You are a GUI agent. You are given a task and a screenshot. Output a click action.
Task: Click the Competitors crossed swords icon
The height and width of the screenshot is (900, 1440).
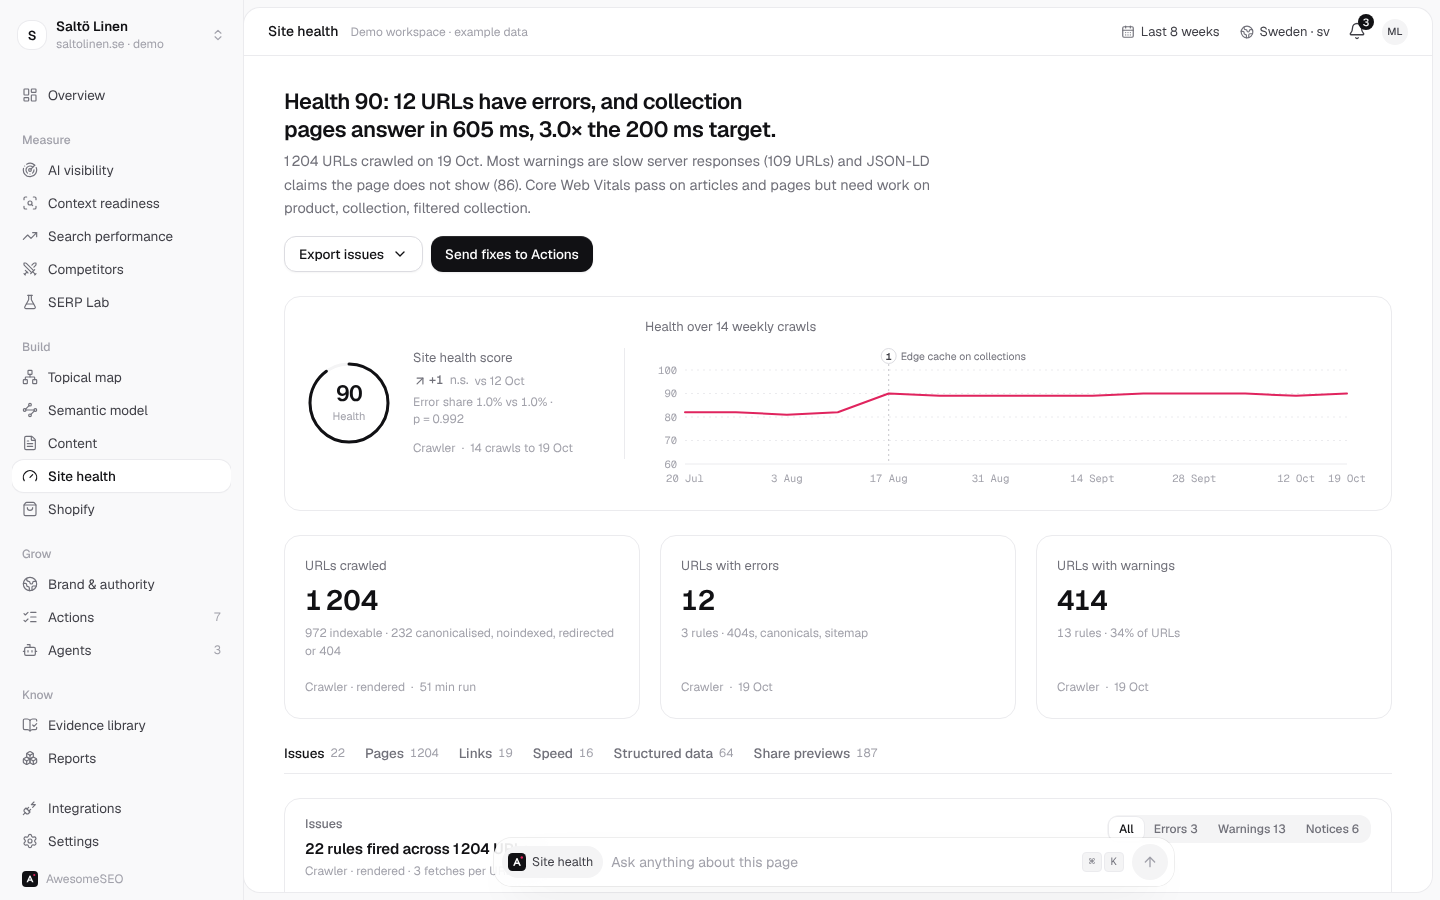(30, 269)
